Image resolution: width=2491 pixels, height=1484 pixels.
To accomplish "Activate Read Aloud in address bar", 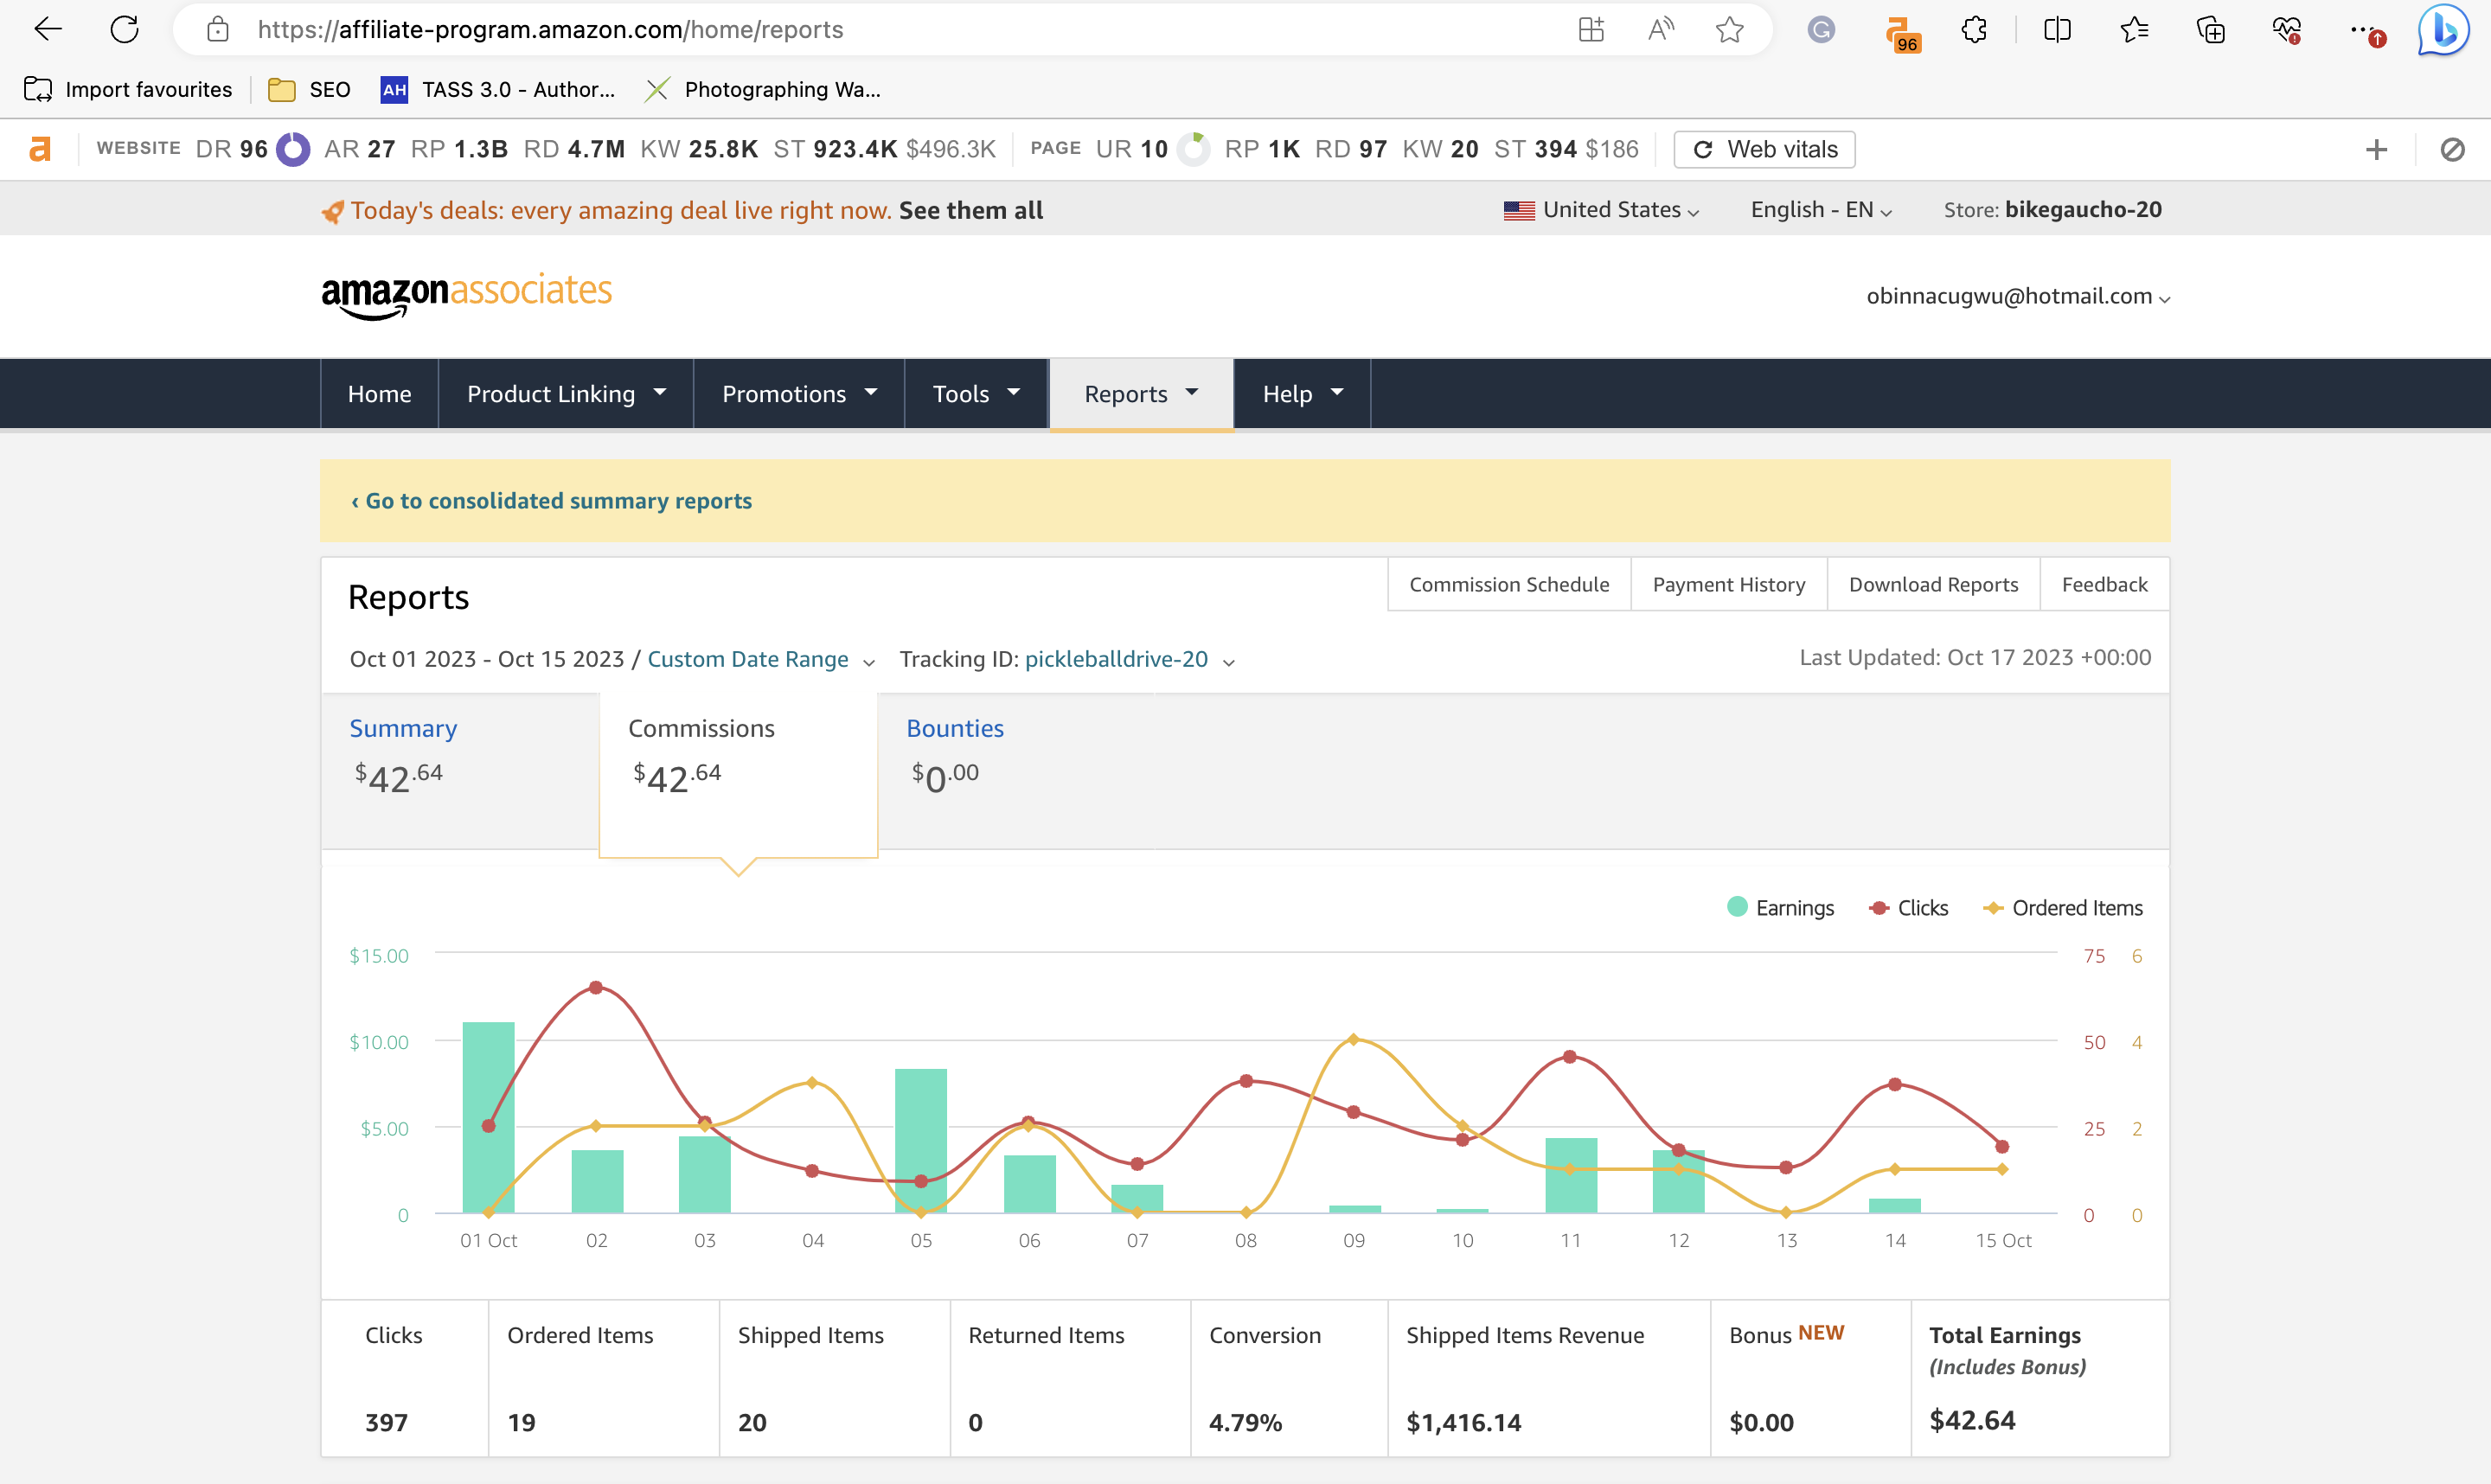I will coord(1661,29).
